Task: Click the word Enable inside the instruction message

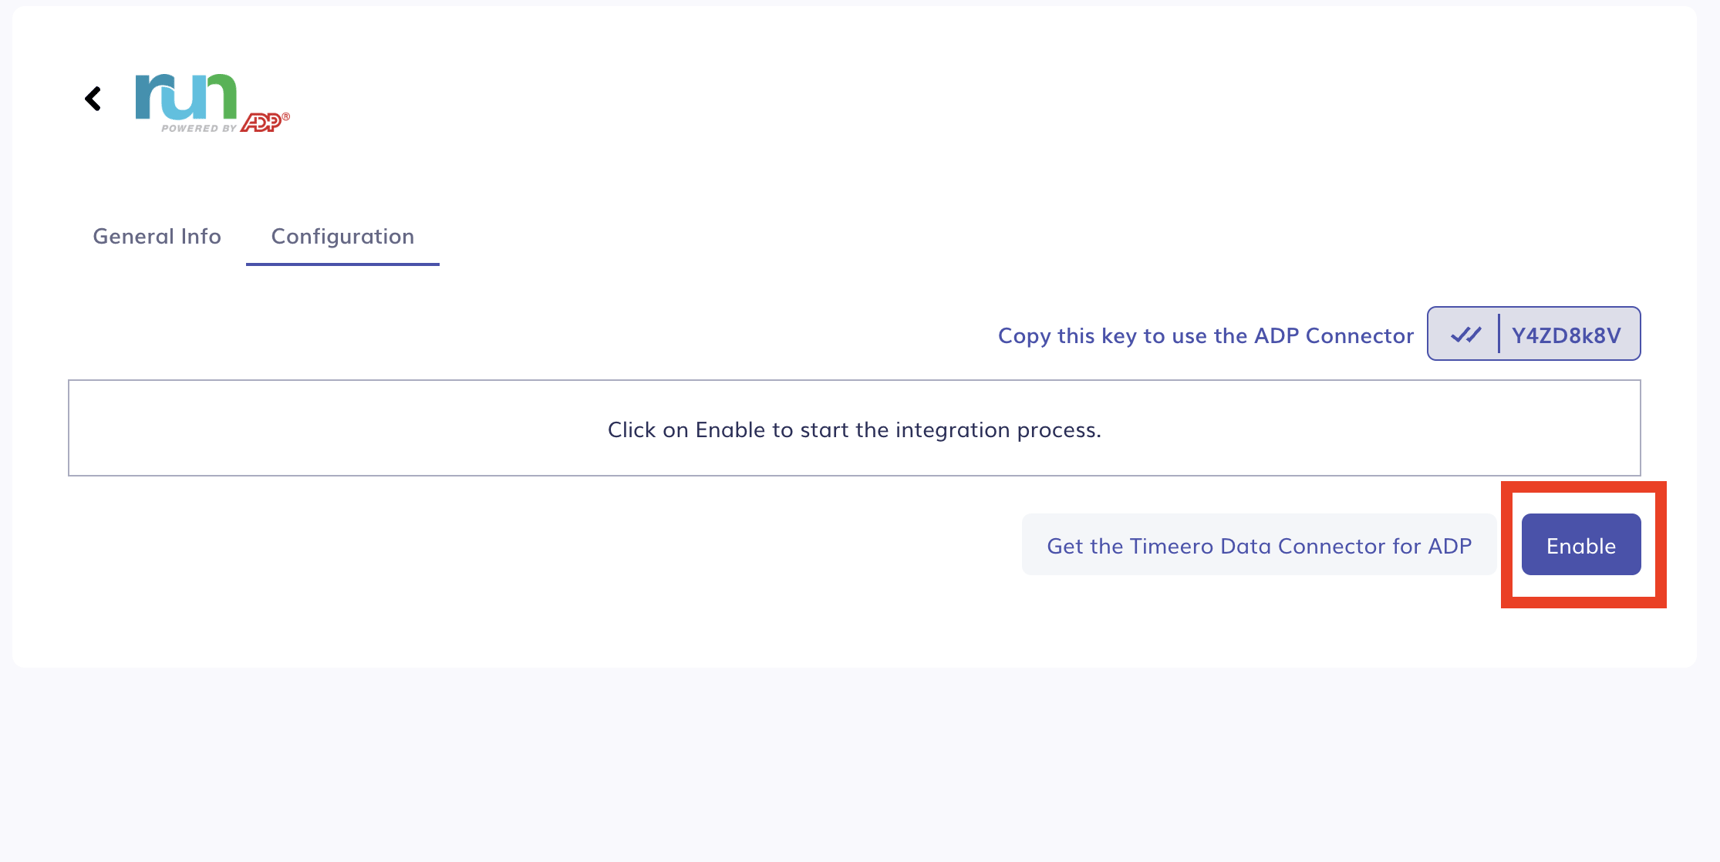Action: (730, 429)
